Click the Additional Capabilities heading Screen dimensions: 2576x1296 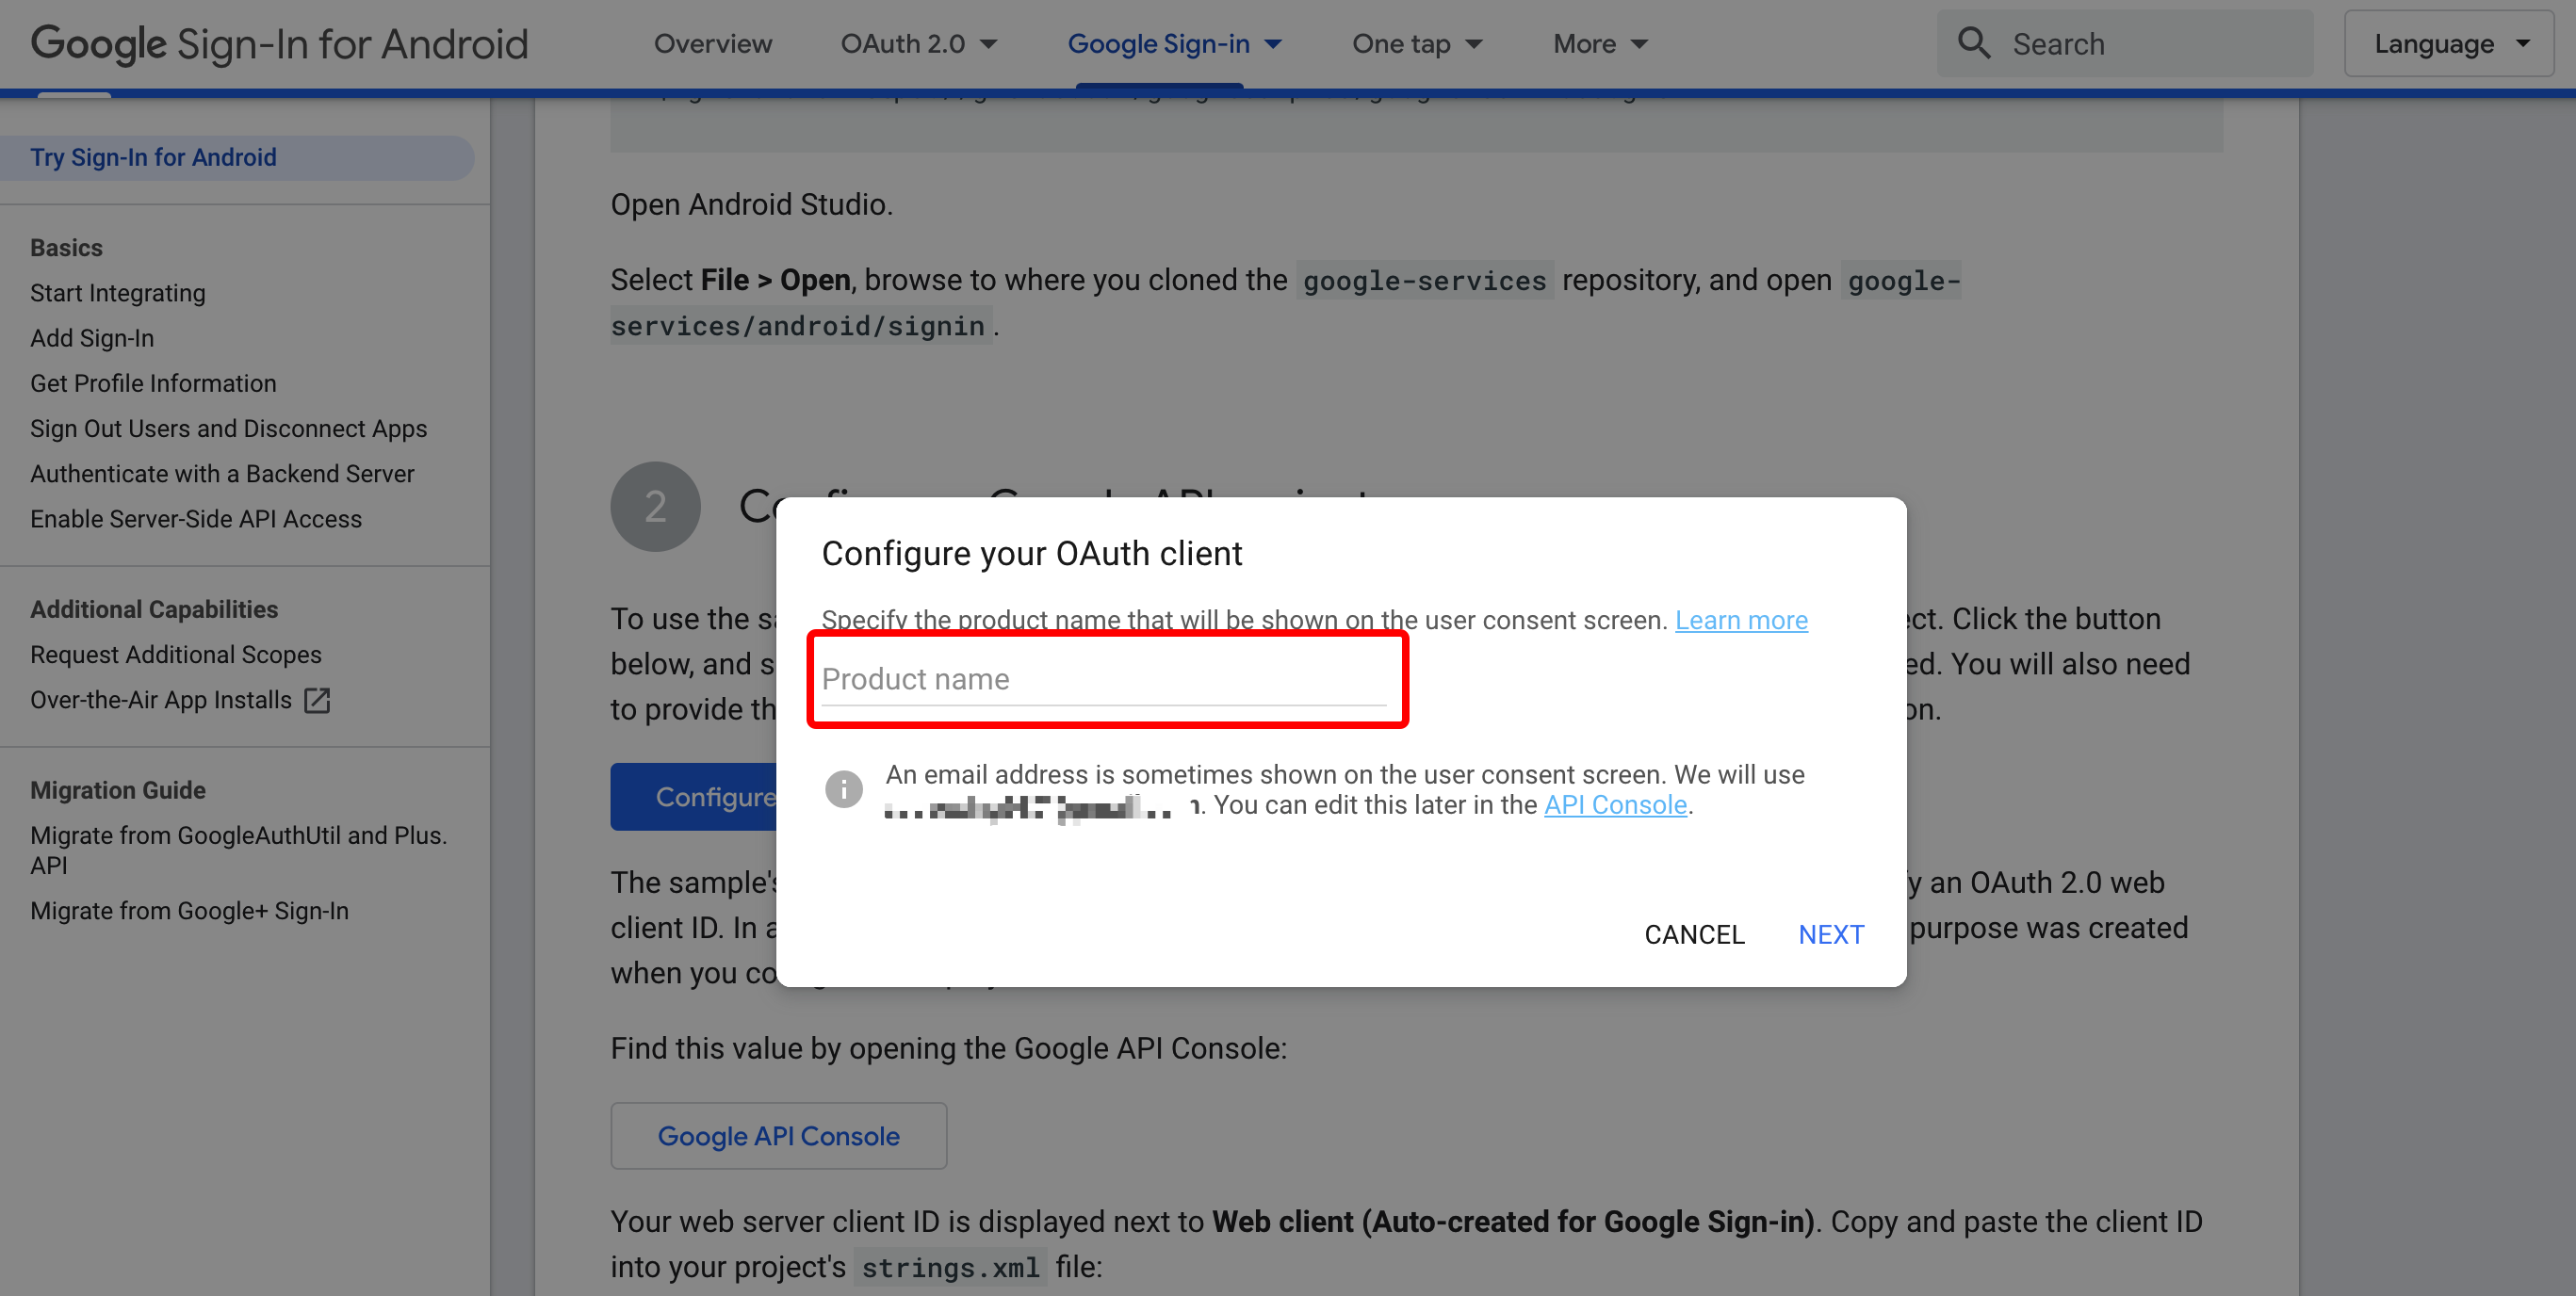click(154, 609)
